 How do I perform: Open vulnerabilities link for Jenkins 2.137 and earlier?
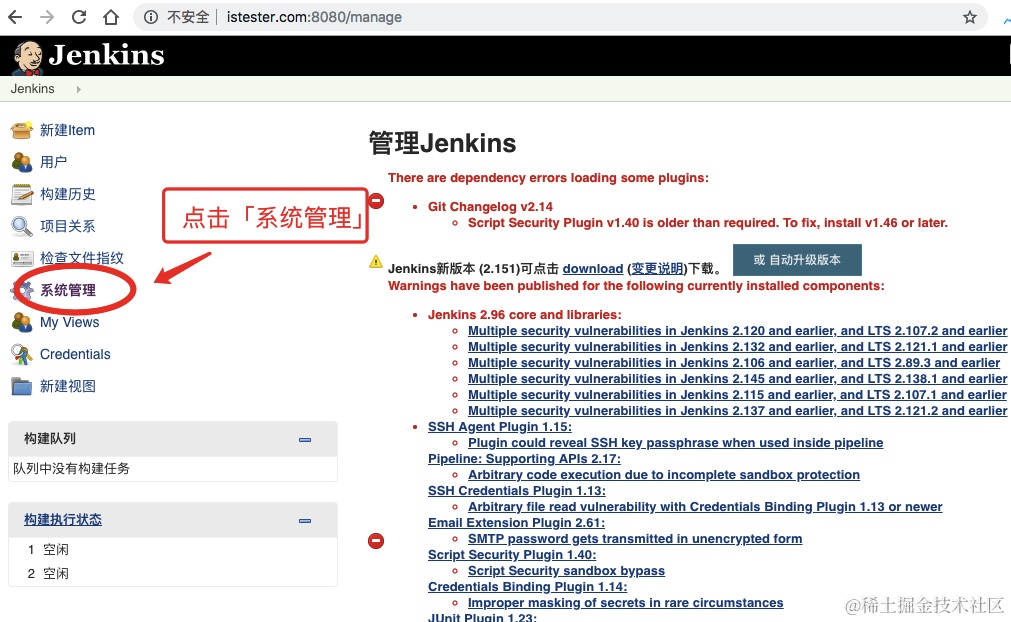737,411
